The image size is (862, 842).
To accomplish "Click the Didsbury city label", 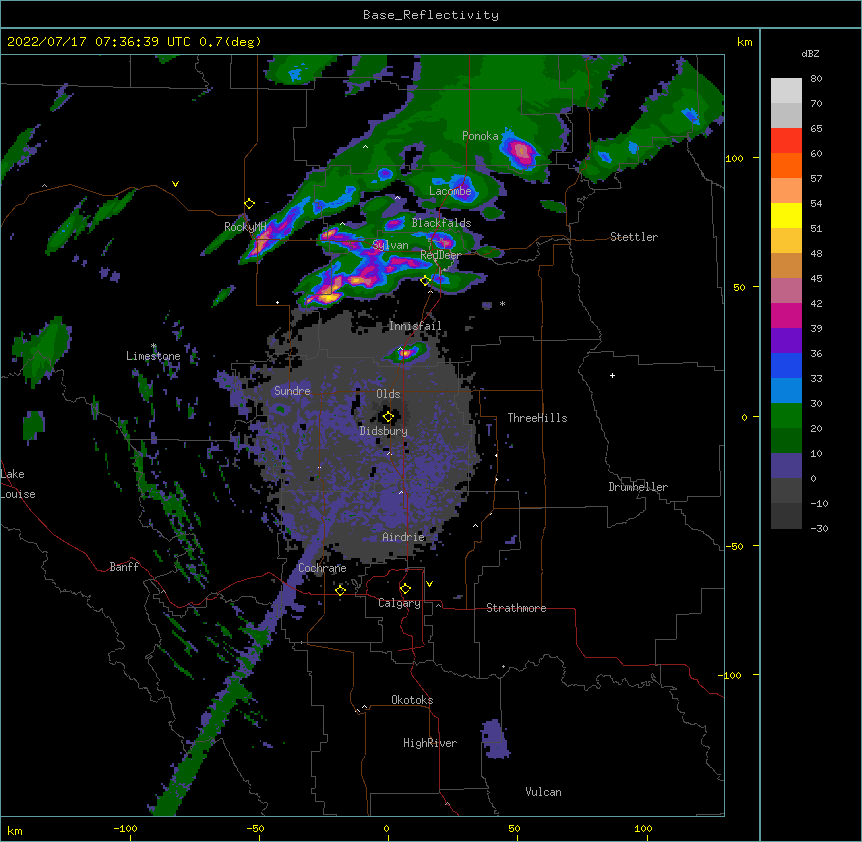I will [x=384, y=431].
